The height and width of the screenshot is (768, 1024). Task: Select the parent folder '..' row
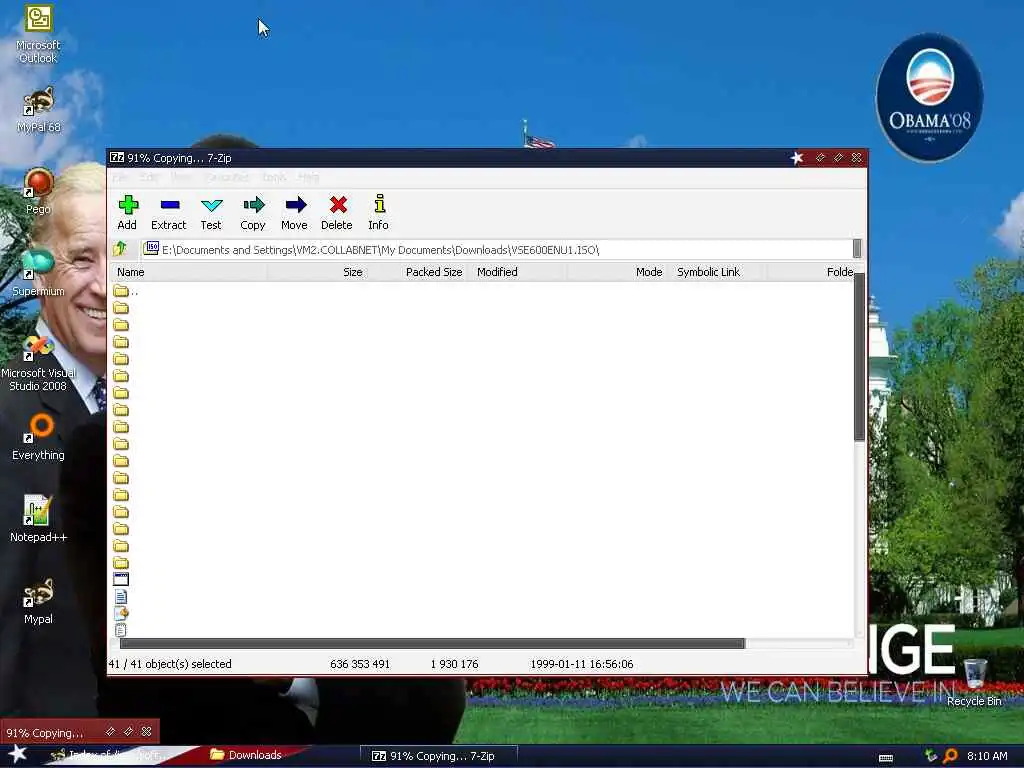pos(126,291)
